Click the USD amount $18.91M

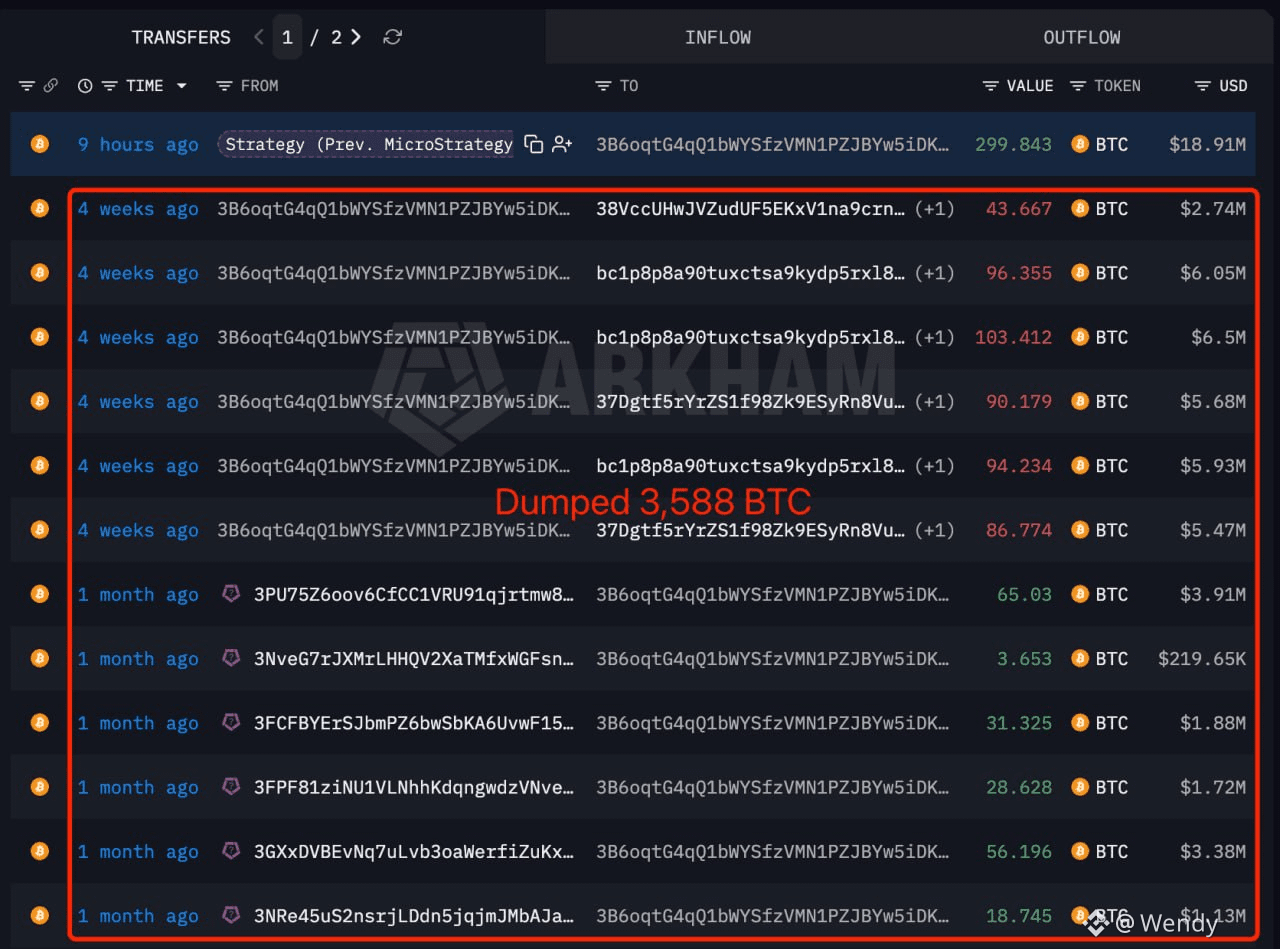(1207, 144)
